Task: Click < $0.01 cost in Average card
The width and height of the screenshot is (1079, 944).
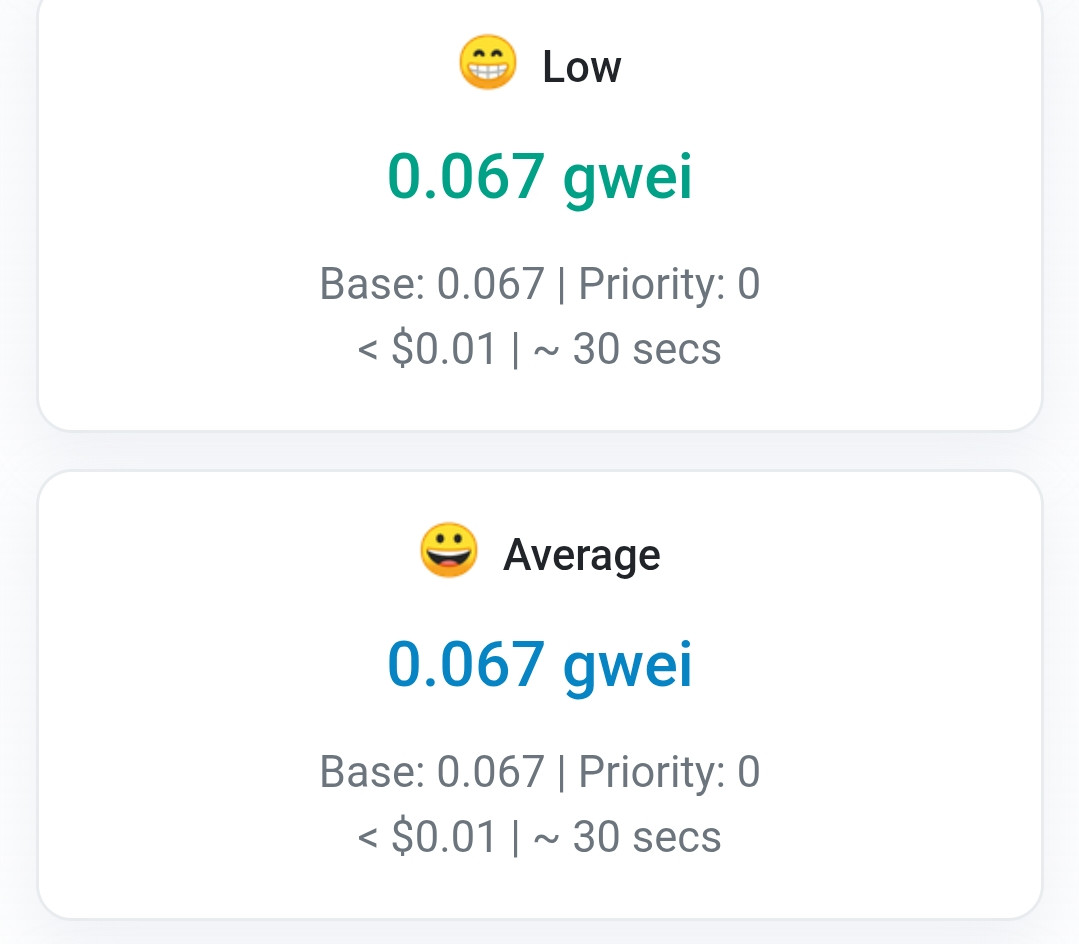Action: [427, 837]
